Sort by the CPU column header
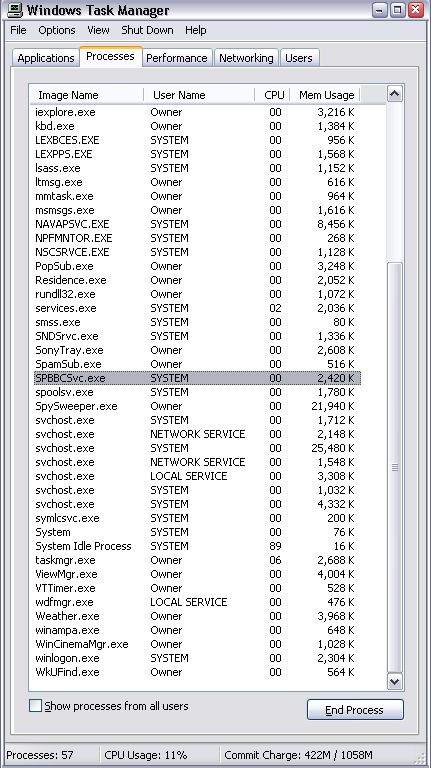The height and width of the screenshot is (768, 431). point(273,95)
